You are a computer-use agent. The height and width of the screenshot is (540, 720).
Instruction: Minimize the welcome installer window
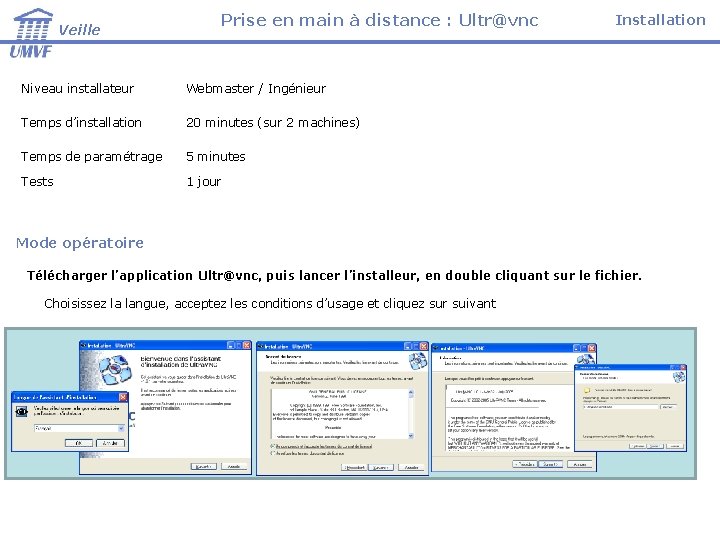tap(231, 345)
